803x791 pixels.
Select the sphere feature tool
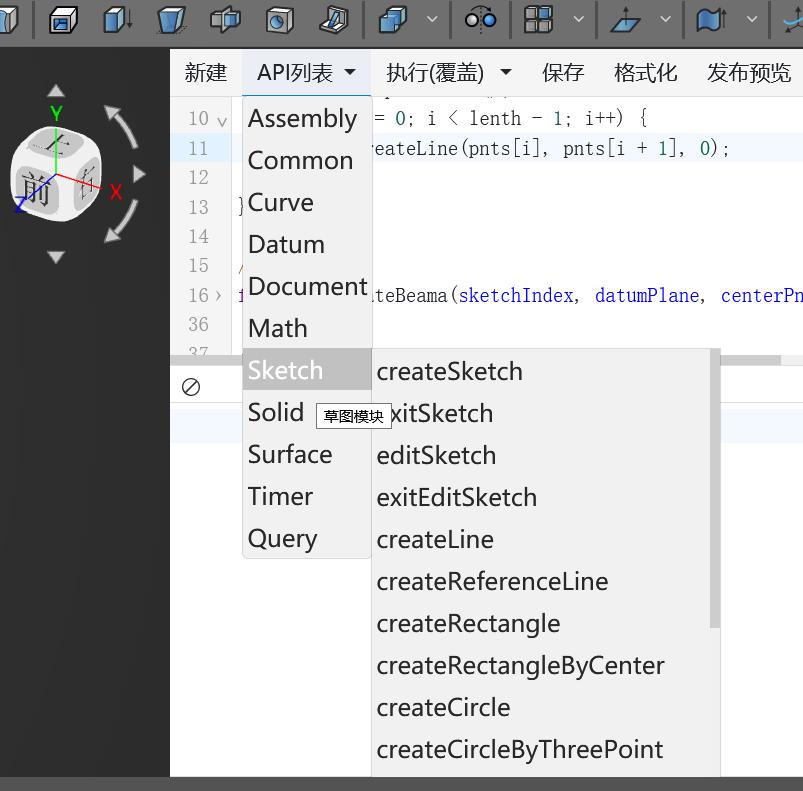pos(281,22)
